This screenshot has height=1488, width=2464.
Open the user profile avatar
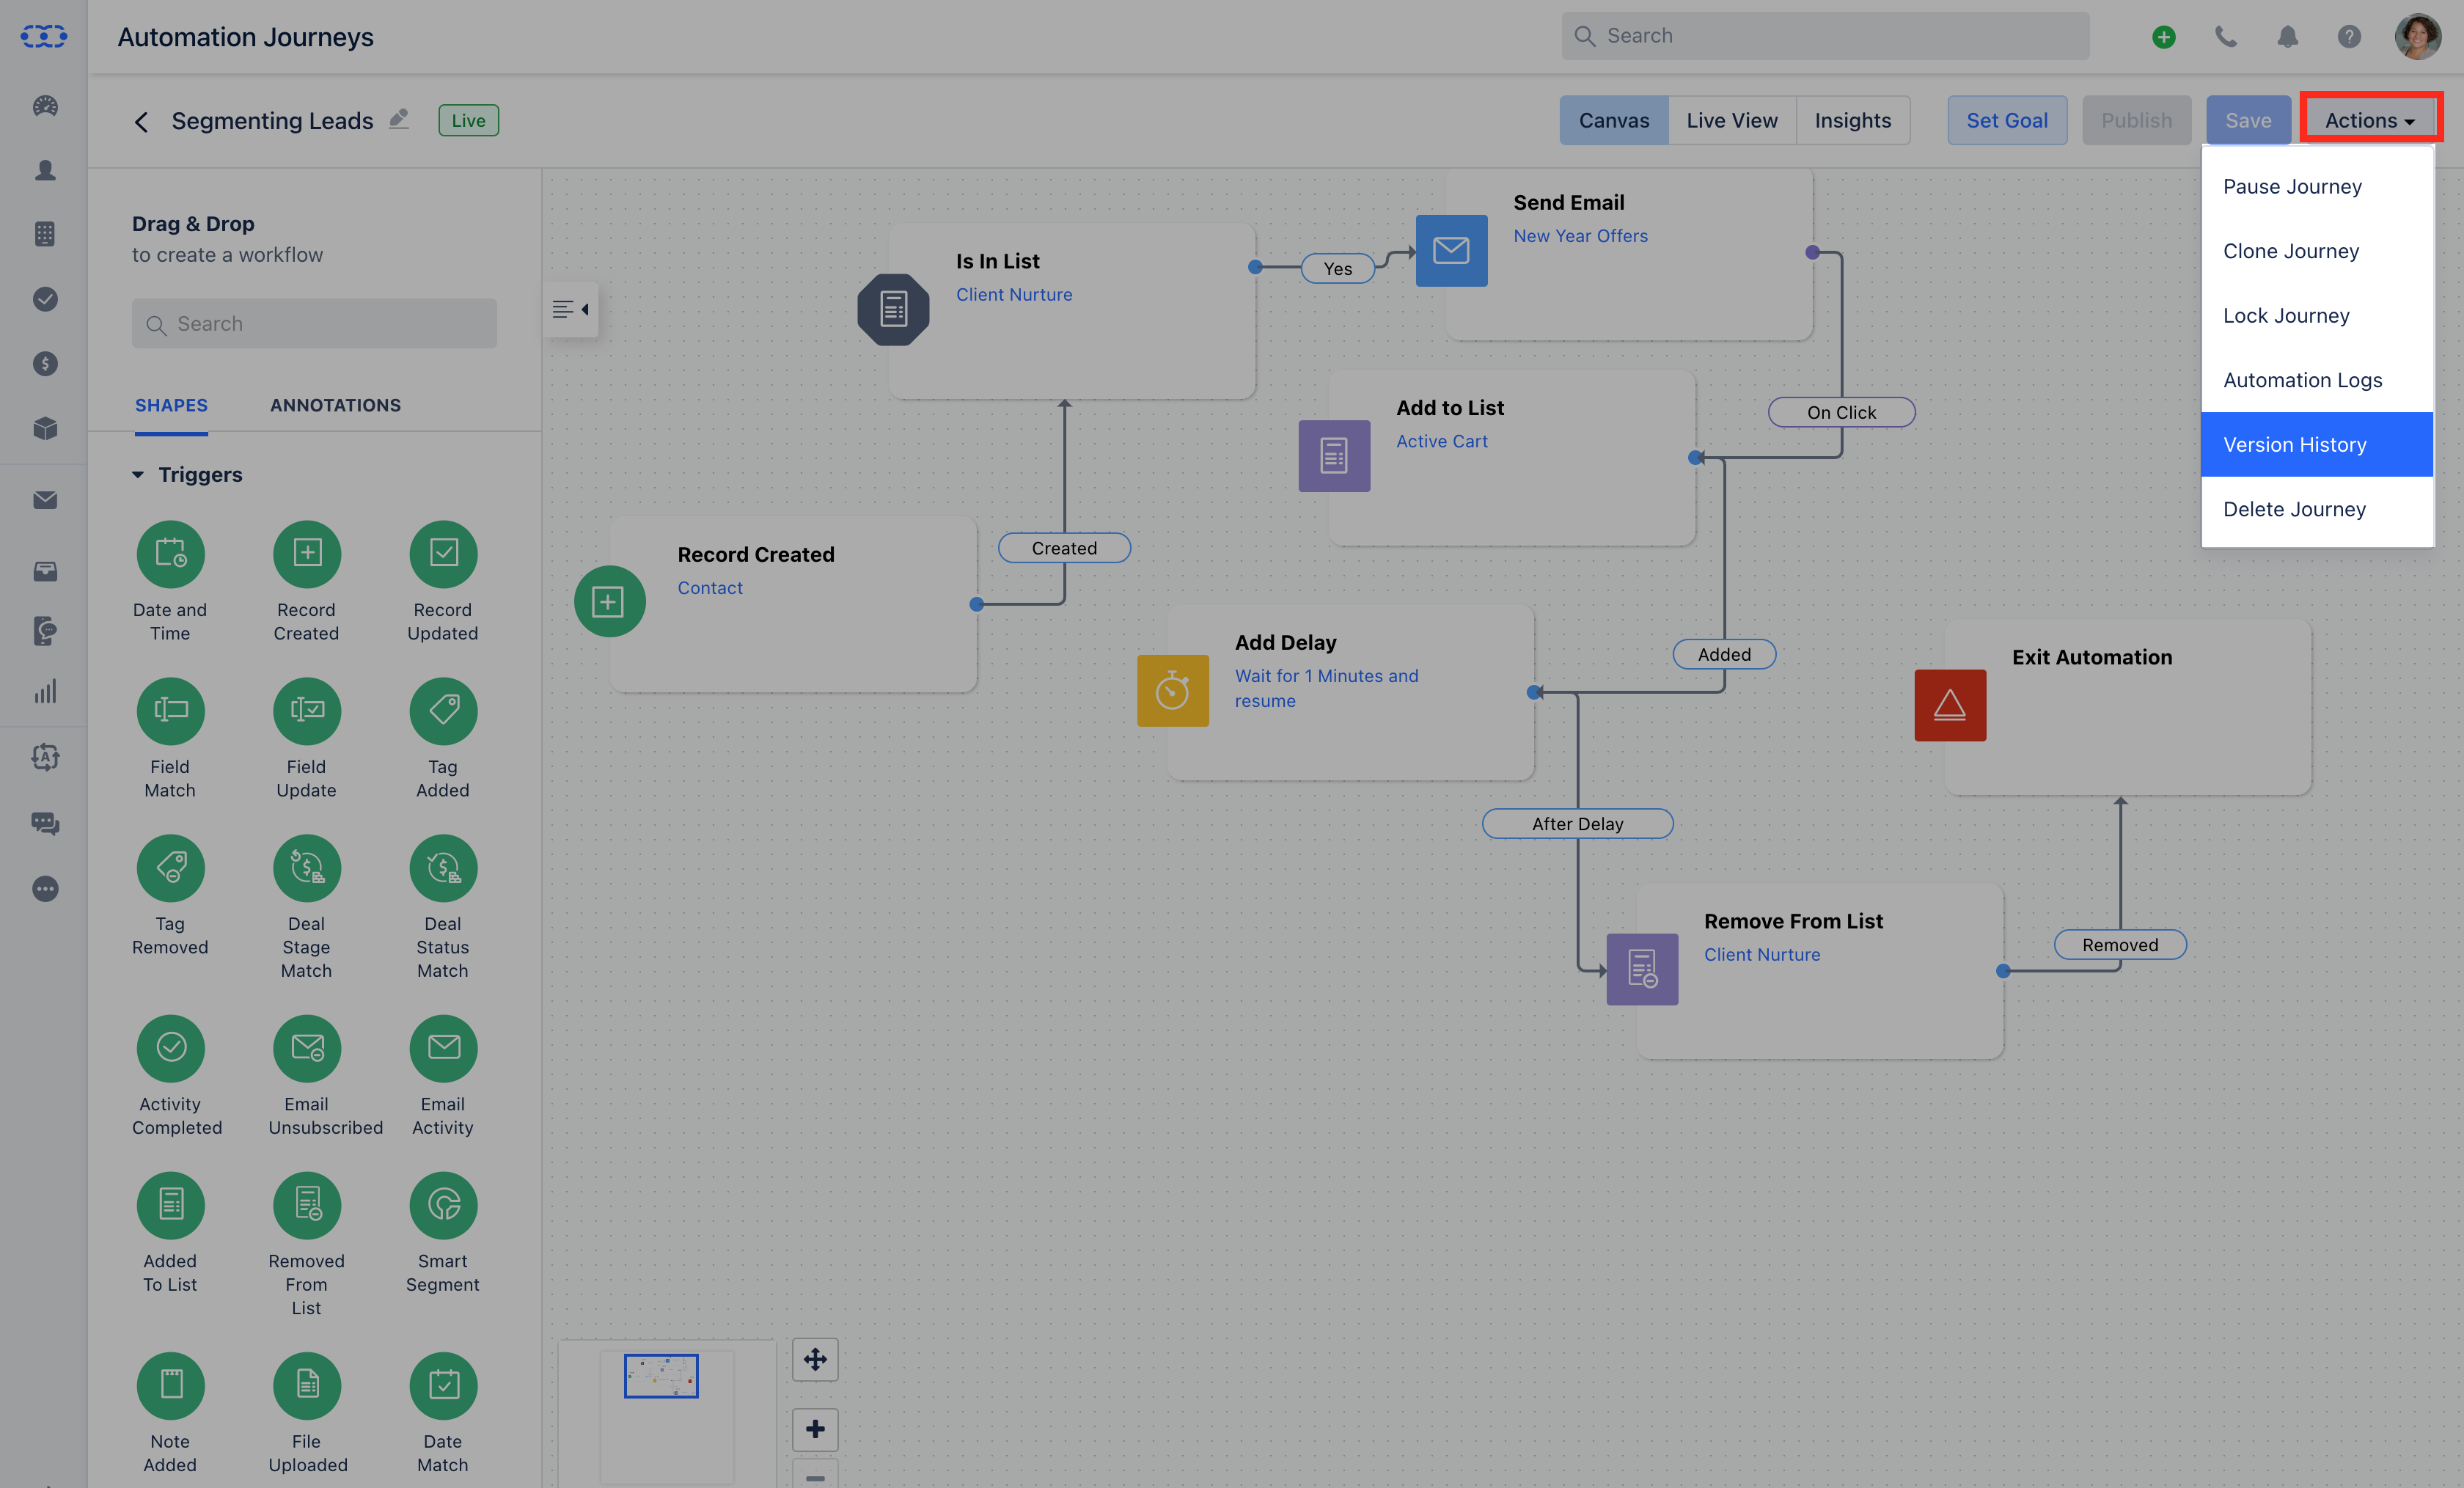(x=2418, y=37)
